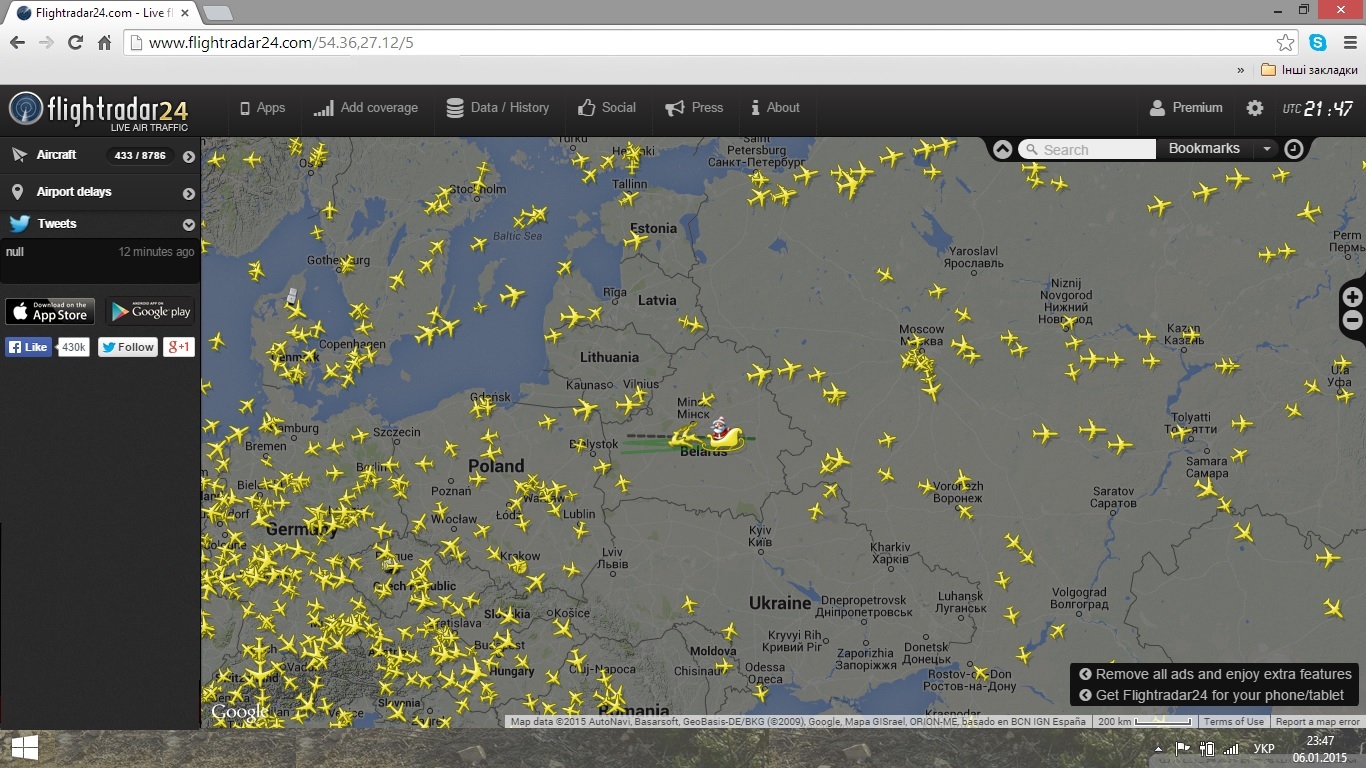1366x768 pixels.
Task: Zoom out the map with minus button
Action: [1352, 320]
